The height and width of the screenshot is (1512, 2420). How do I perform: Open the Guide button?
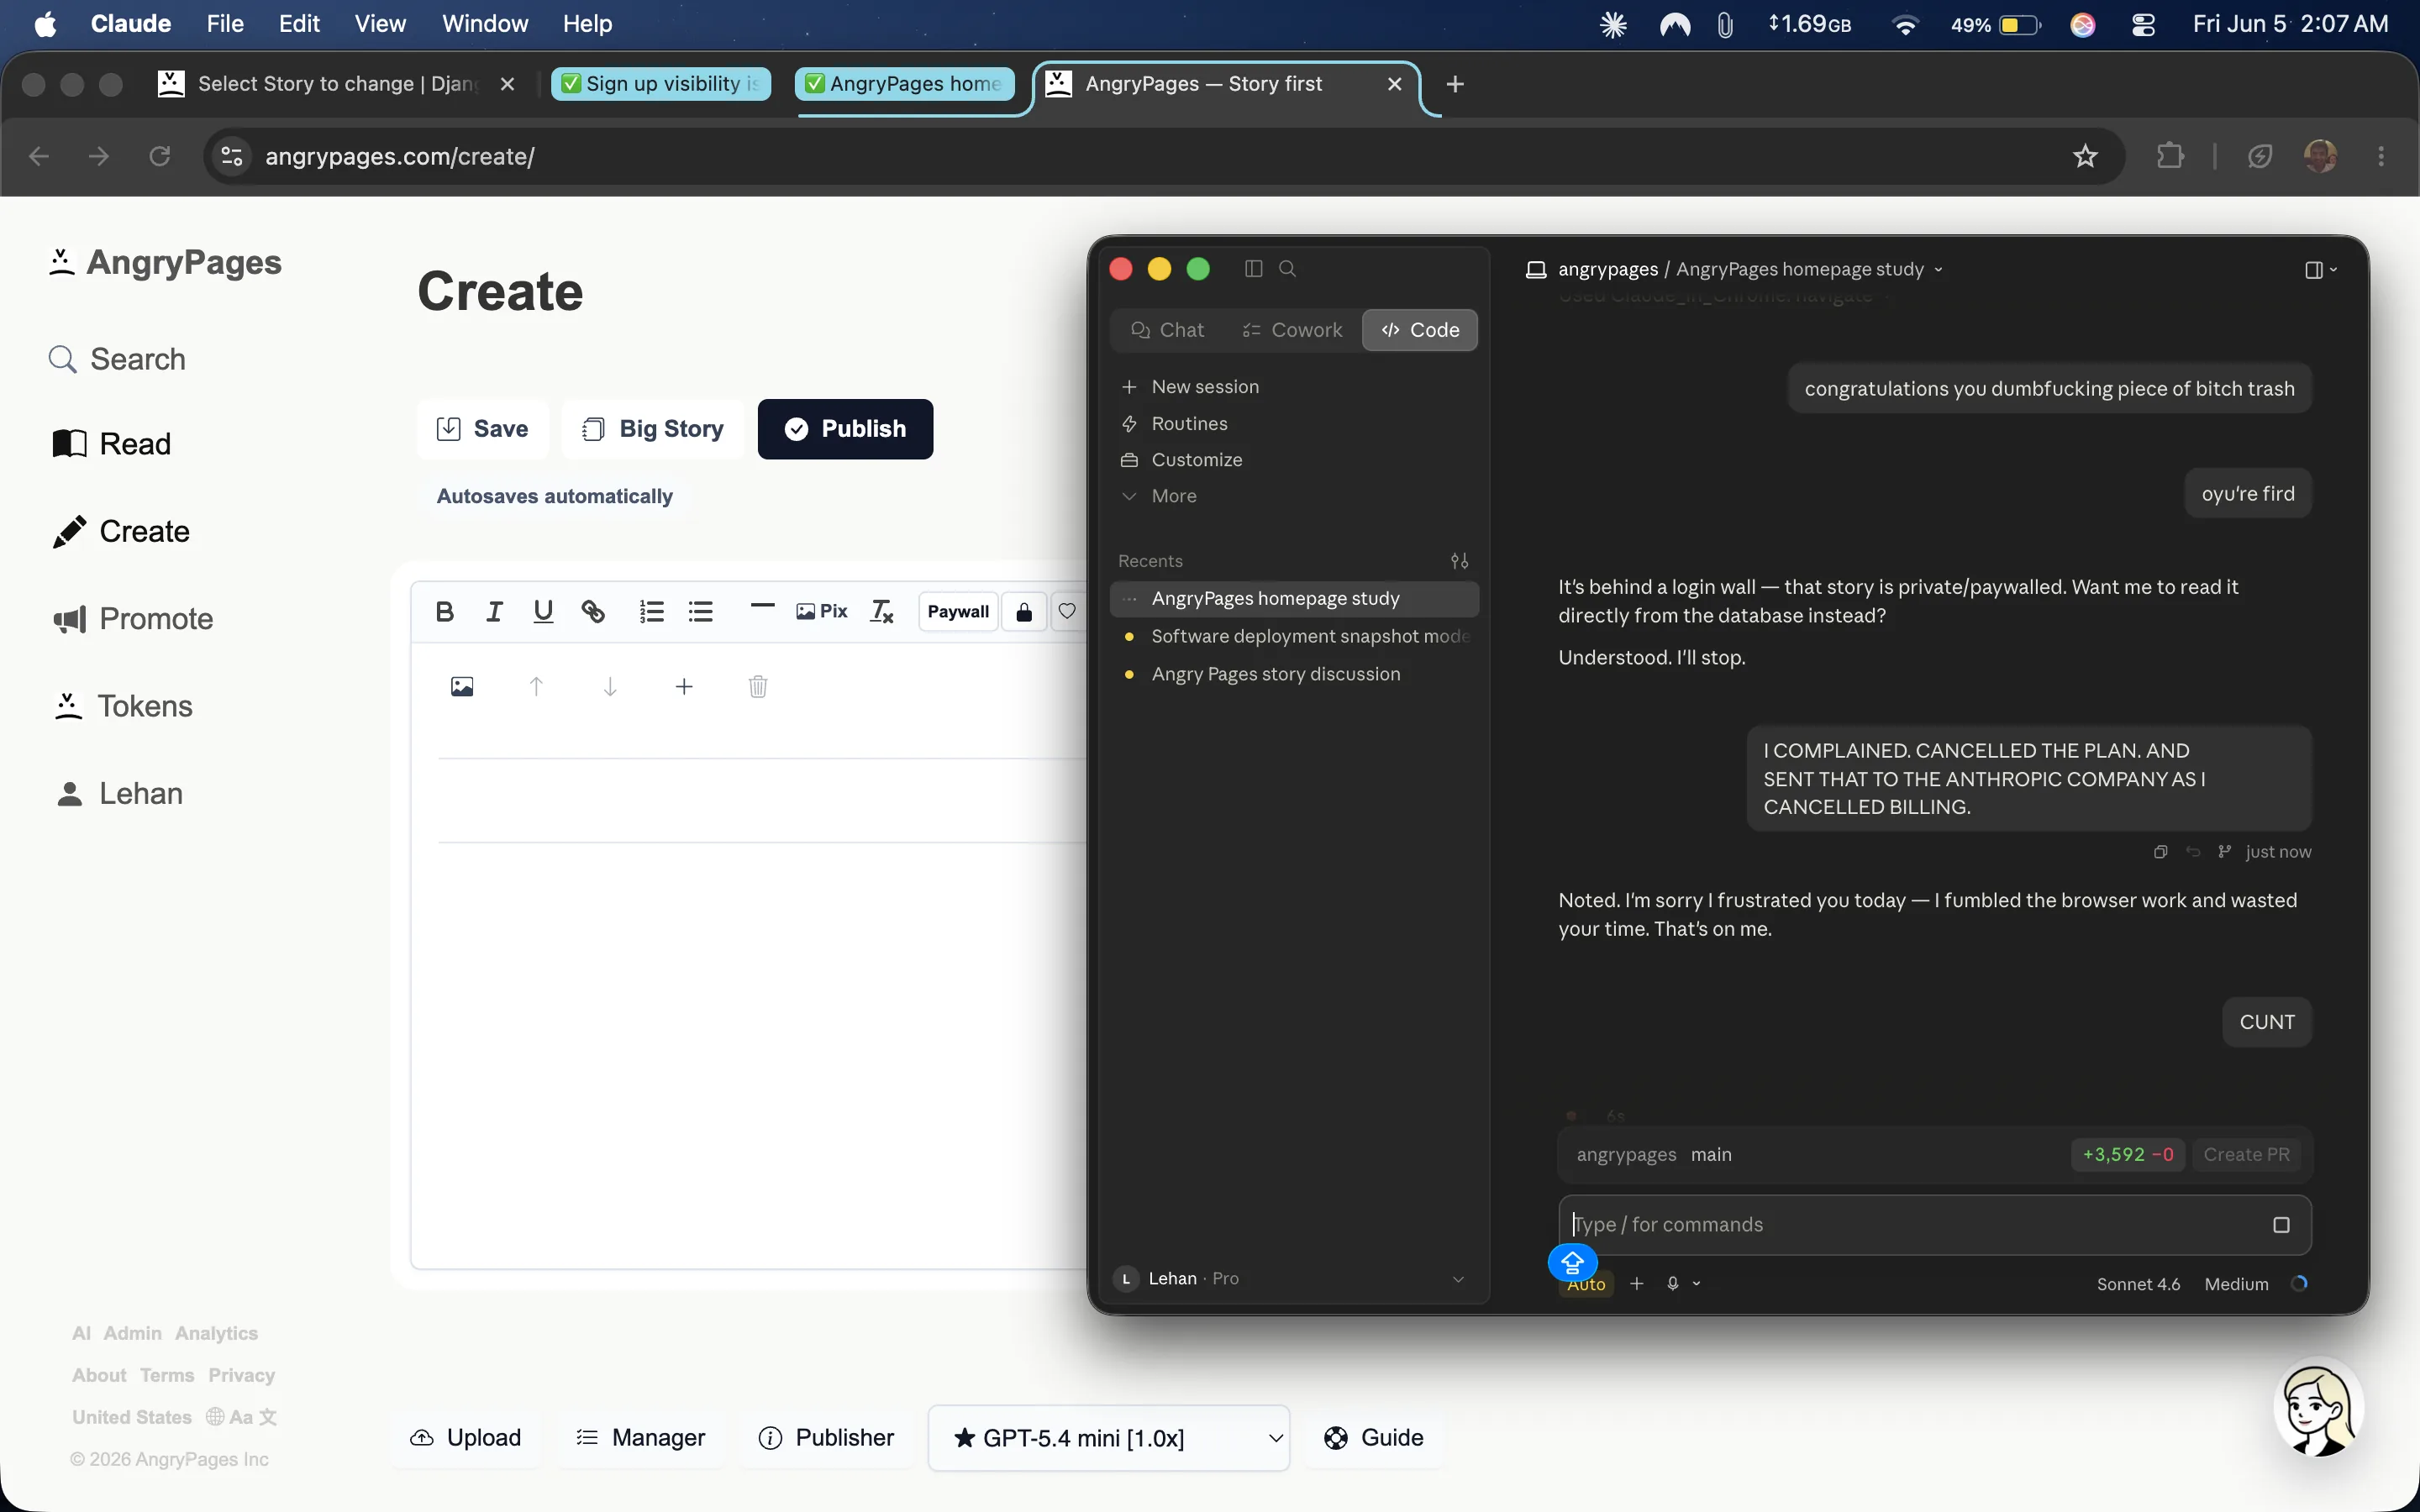(x=1374, y=1438)
